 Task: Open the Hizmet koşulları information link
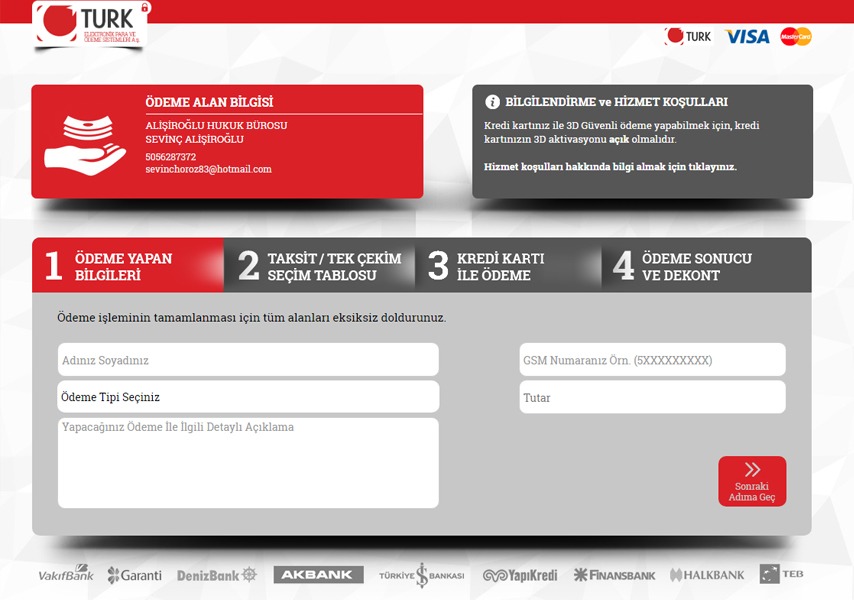click(610, 167)
